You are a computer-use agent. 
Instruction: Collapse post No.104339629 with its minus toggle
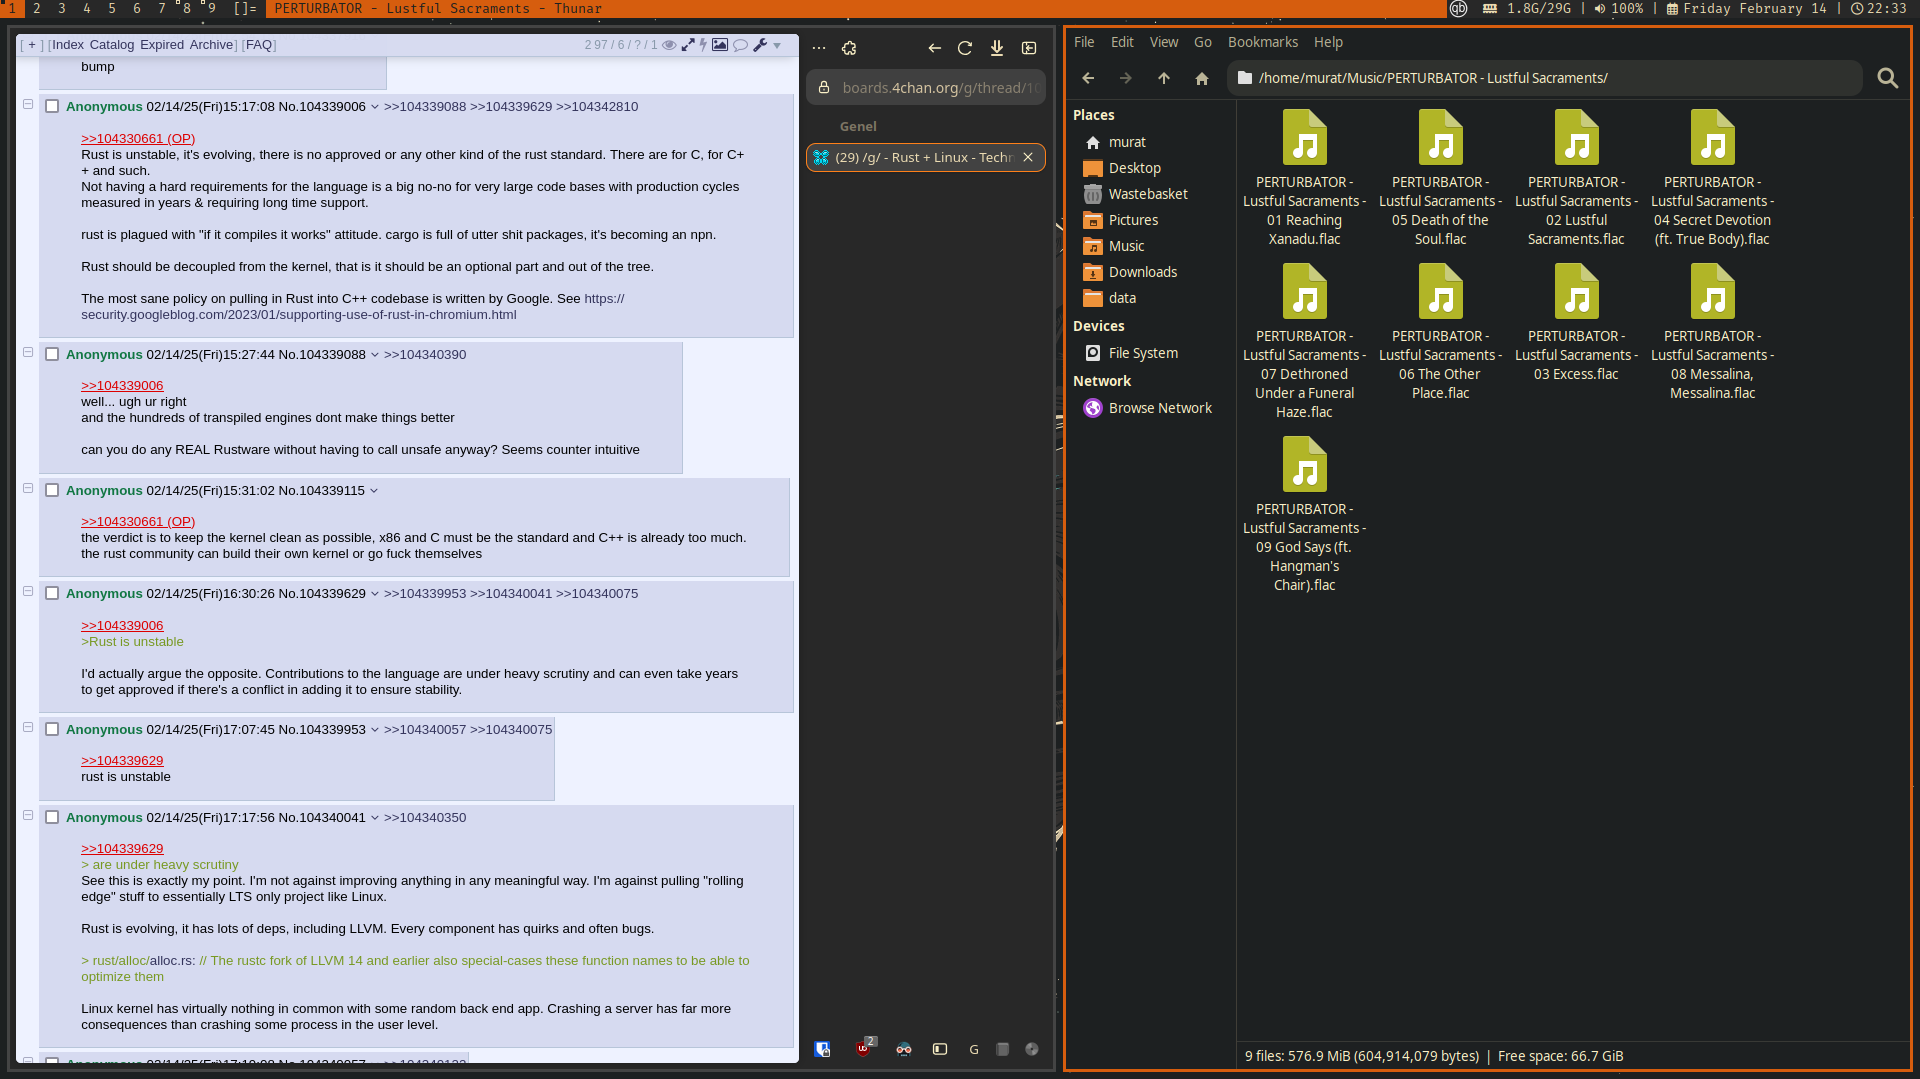pos(28,591)
